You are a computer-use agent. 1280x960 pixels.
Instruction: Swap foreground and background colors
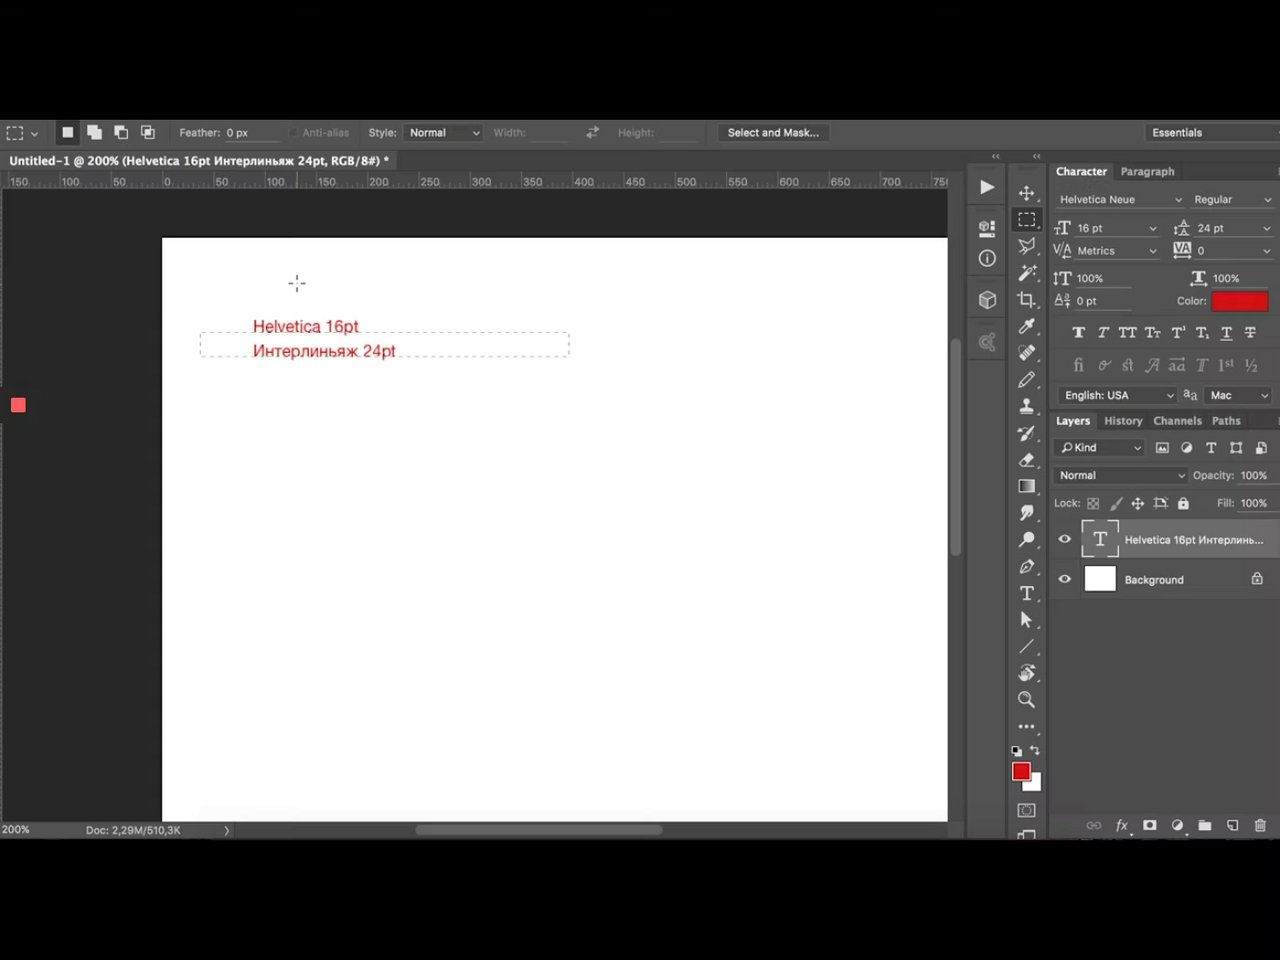pyautogui.click(x=1035, y=750)
